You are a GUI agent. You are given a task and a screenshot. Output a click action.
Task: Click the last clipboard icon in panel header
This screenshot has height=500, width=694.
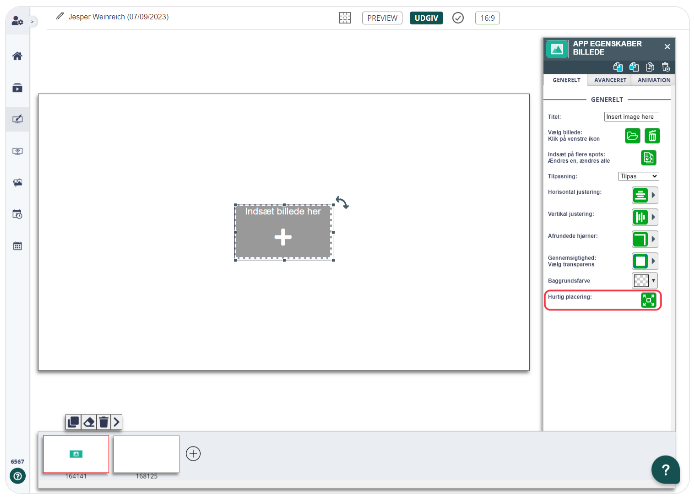click(666, 67)
